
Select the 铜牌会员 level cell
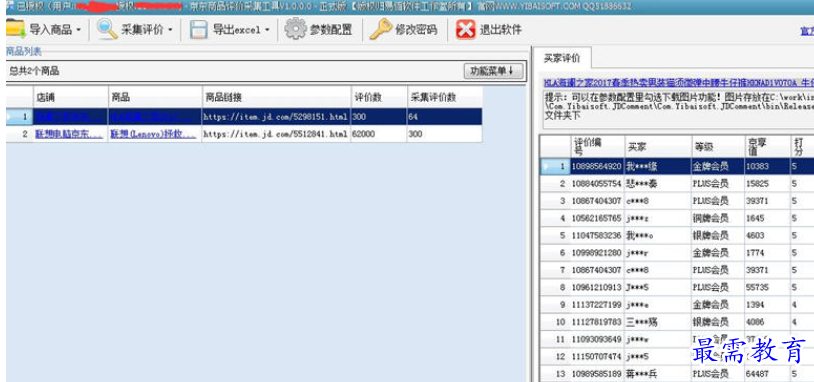click(x=717, y=219)
